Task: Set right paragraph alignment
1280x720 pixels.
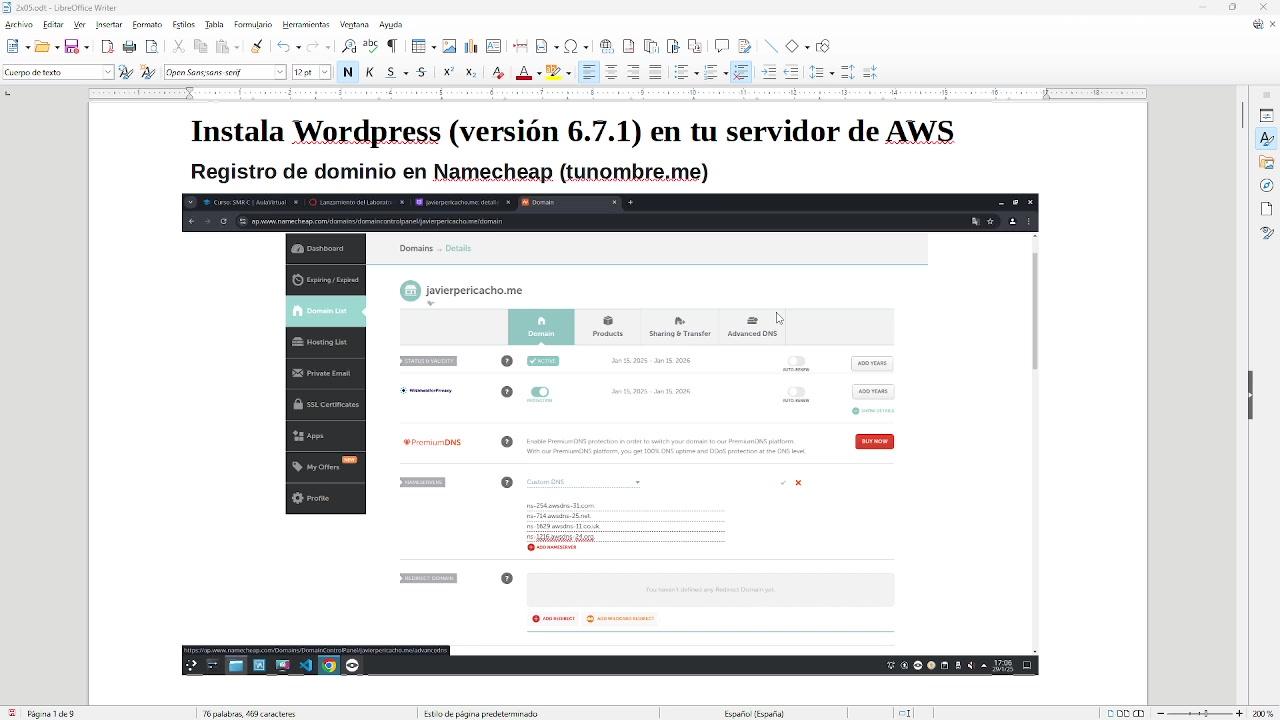Action: click(x=633, y=72)
